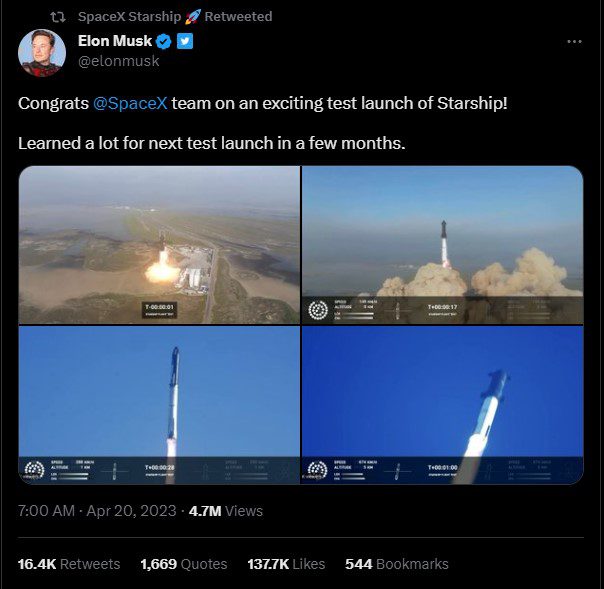Show the 137.7K Likes list

click(286, 564)
